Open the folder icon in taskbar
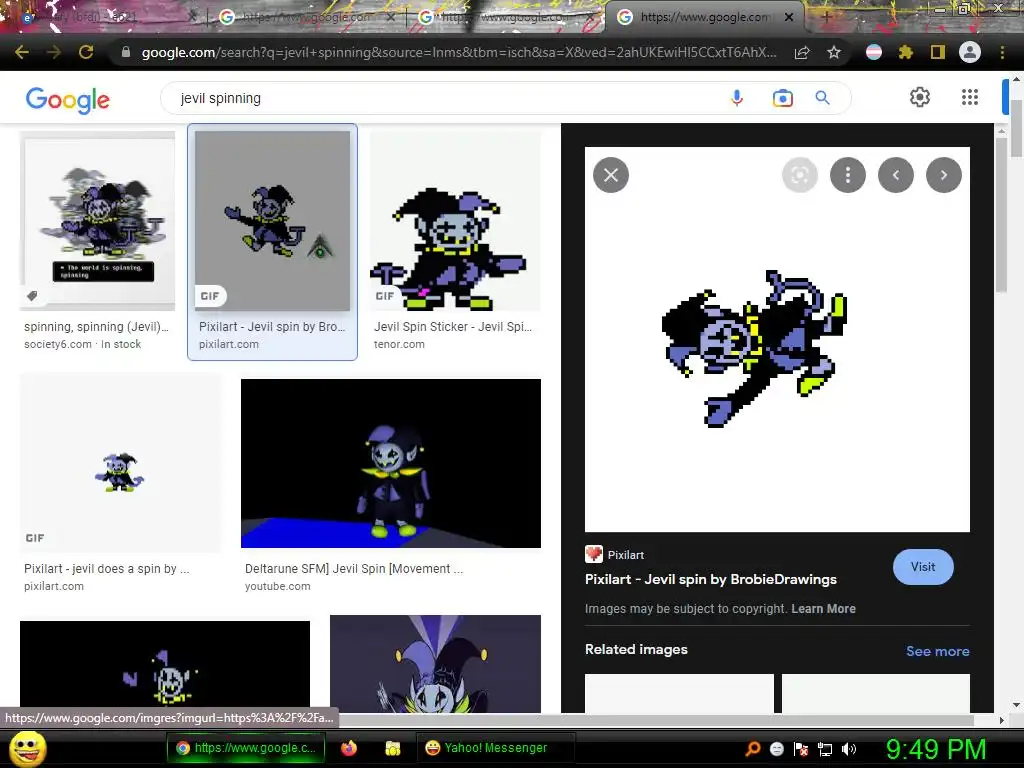1024x768 pixels. pyautogui.click(x=392, y=748)
